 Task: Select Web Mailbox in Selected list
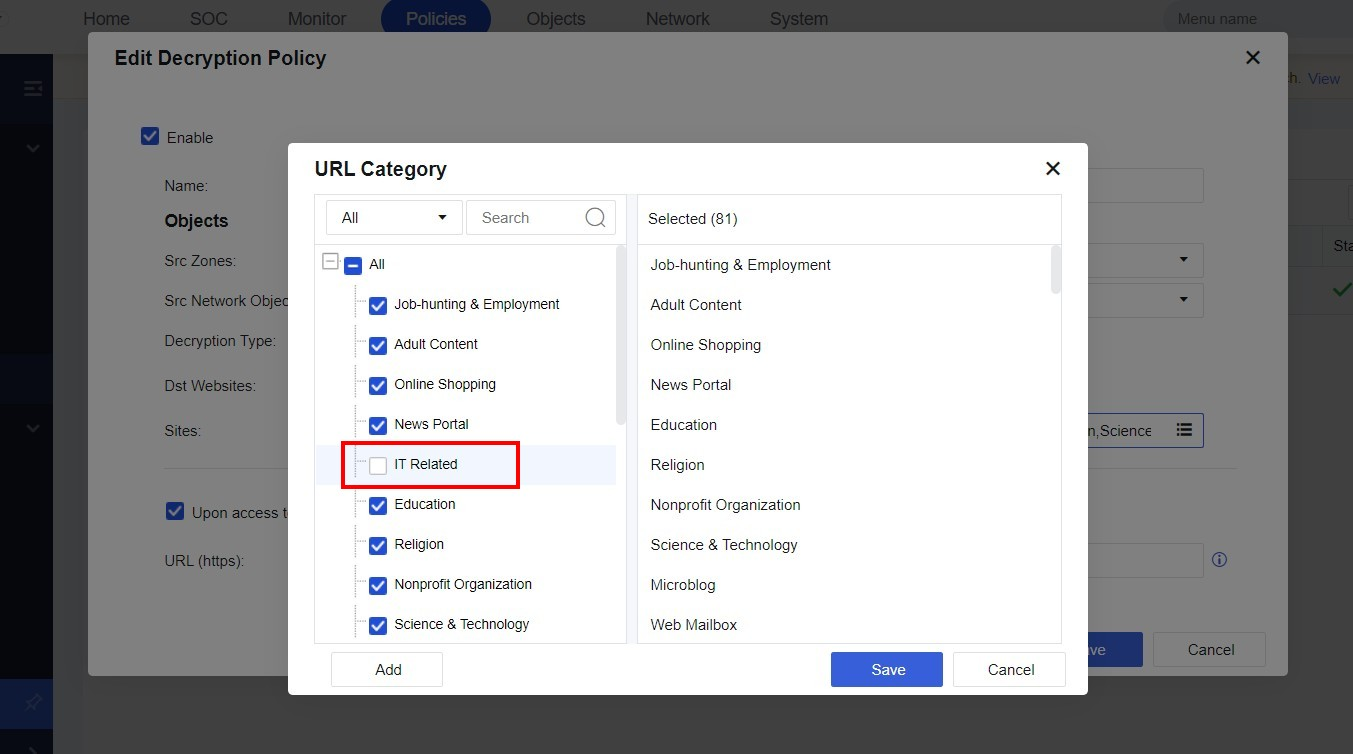coord(694,625)
